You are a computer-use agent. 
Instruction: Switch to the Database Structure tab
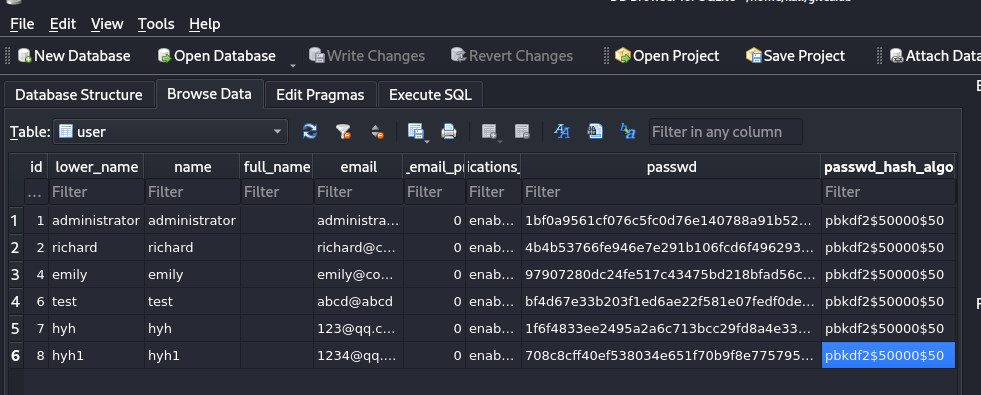coord(79,95)
